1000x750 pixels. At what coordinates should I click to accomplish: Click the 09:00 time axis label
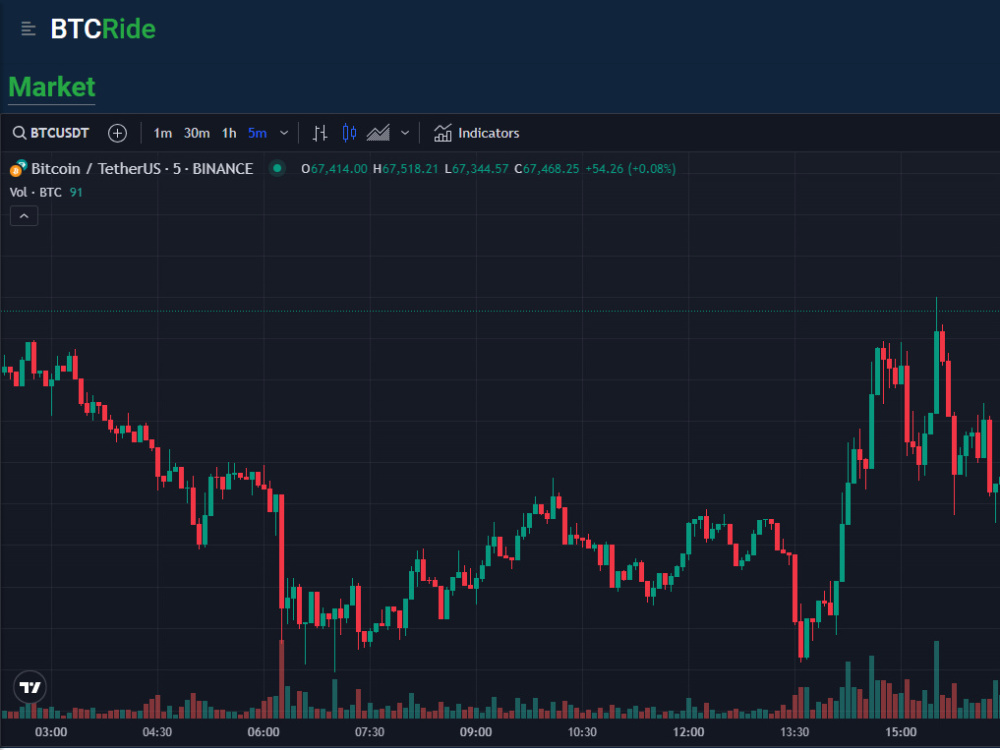pyautogui.click(x=476, y=732)
